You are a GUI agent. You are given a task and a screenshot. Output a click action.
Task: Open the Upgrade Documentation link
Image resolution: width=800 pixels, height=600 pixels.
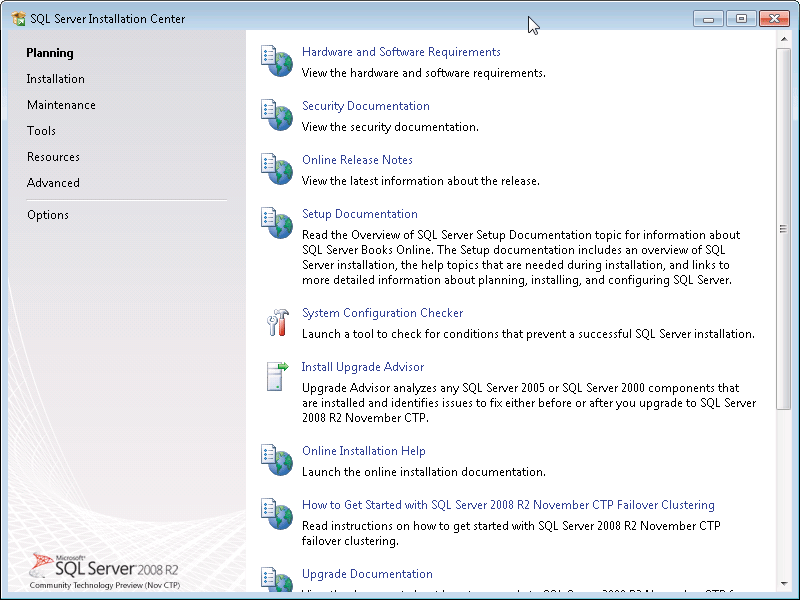coord(367,574)
